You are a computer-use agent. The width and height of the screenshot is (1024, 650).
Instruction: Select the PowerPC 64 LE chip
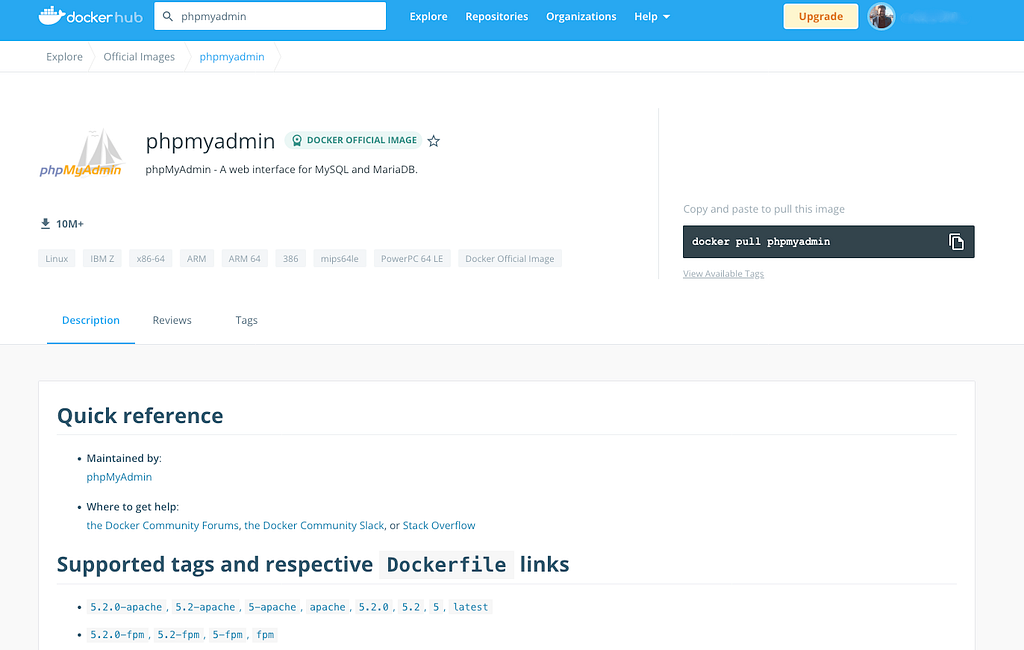pos(411,259)
